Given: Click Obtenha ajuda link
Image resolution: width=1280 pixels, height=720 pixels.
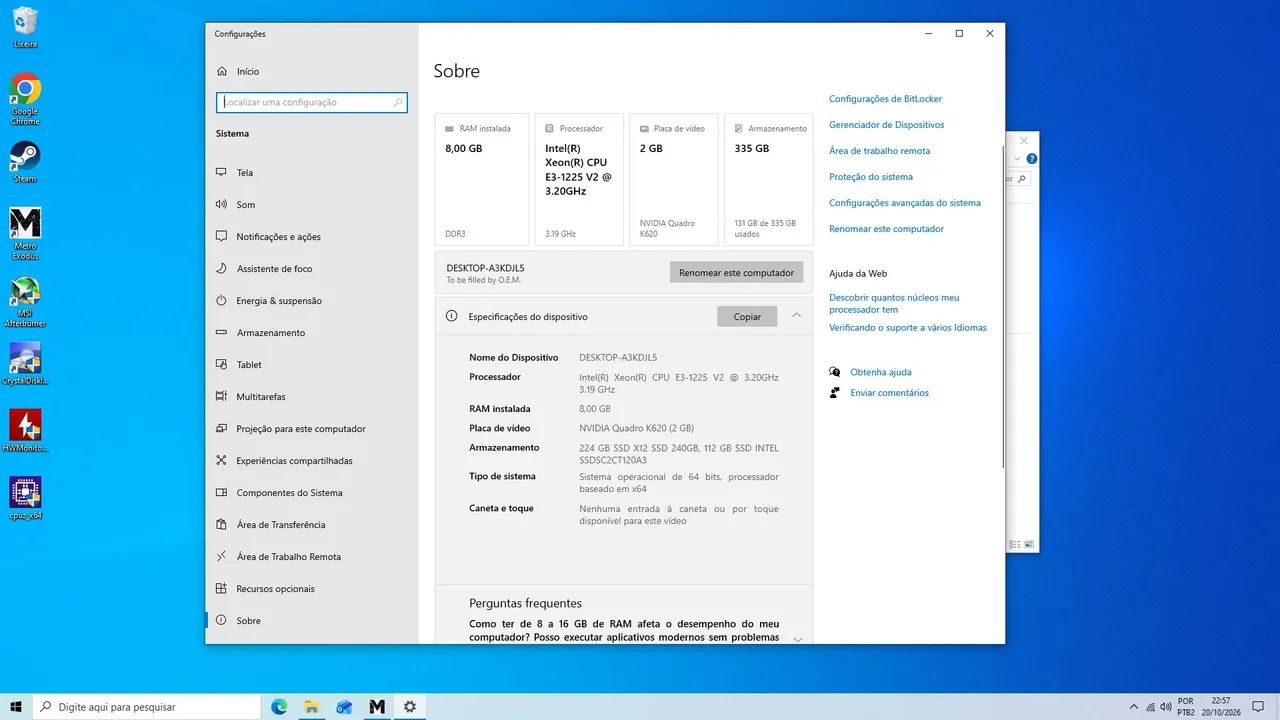Looking at the screenshot, I should tap(881, 372).
